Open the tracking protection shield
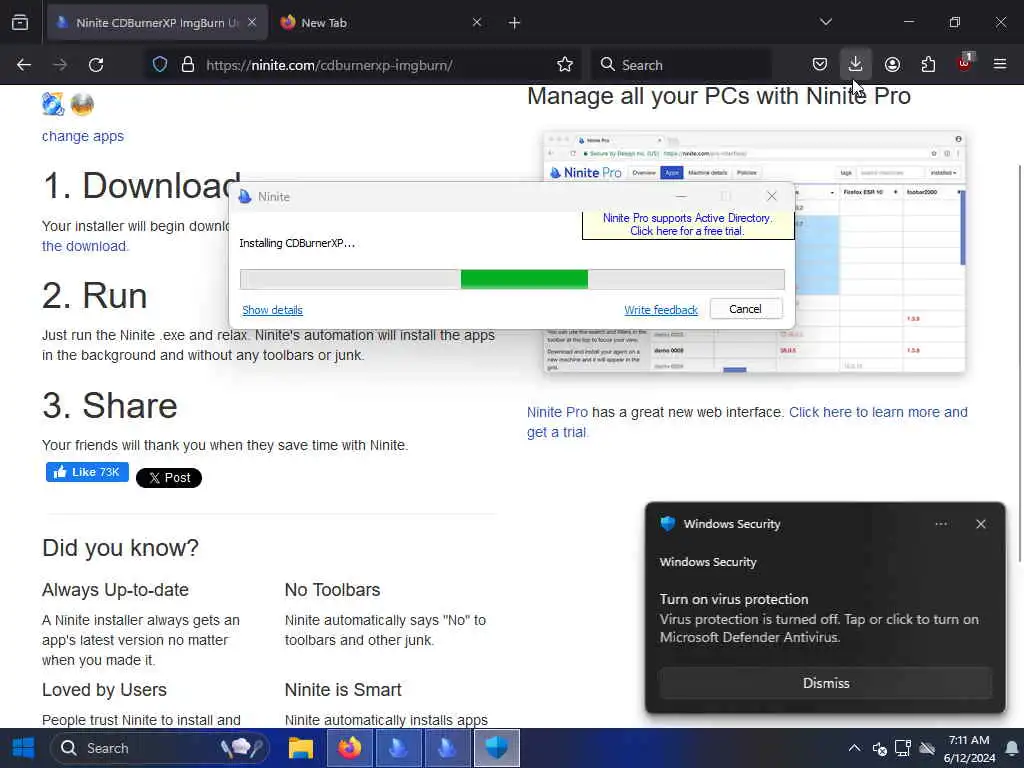Screen dimensions: 1024x768 pyautogui.click(x=160, y=65)
